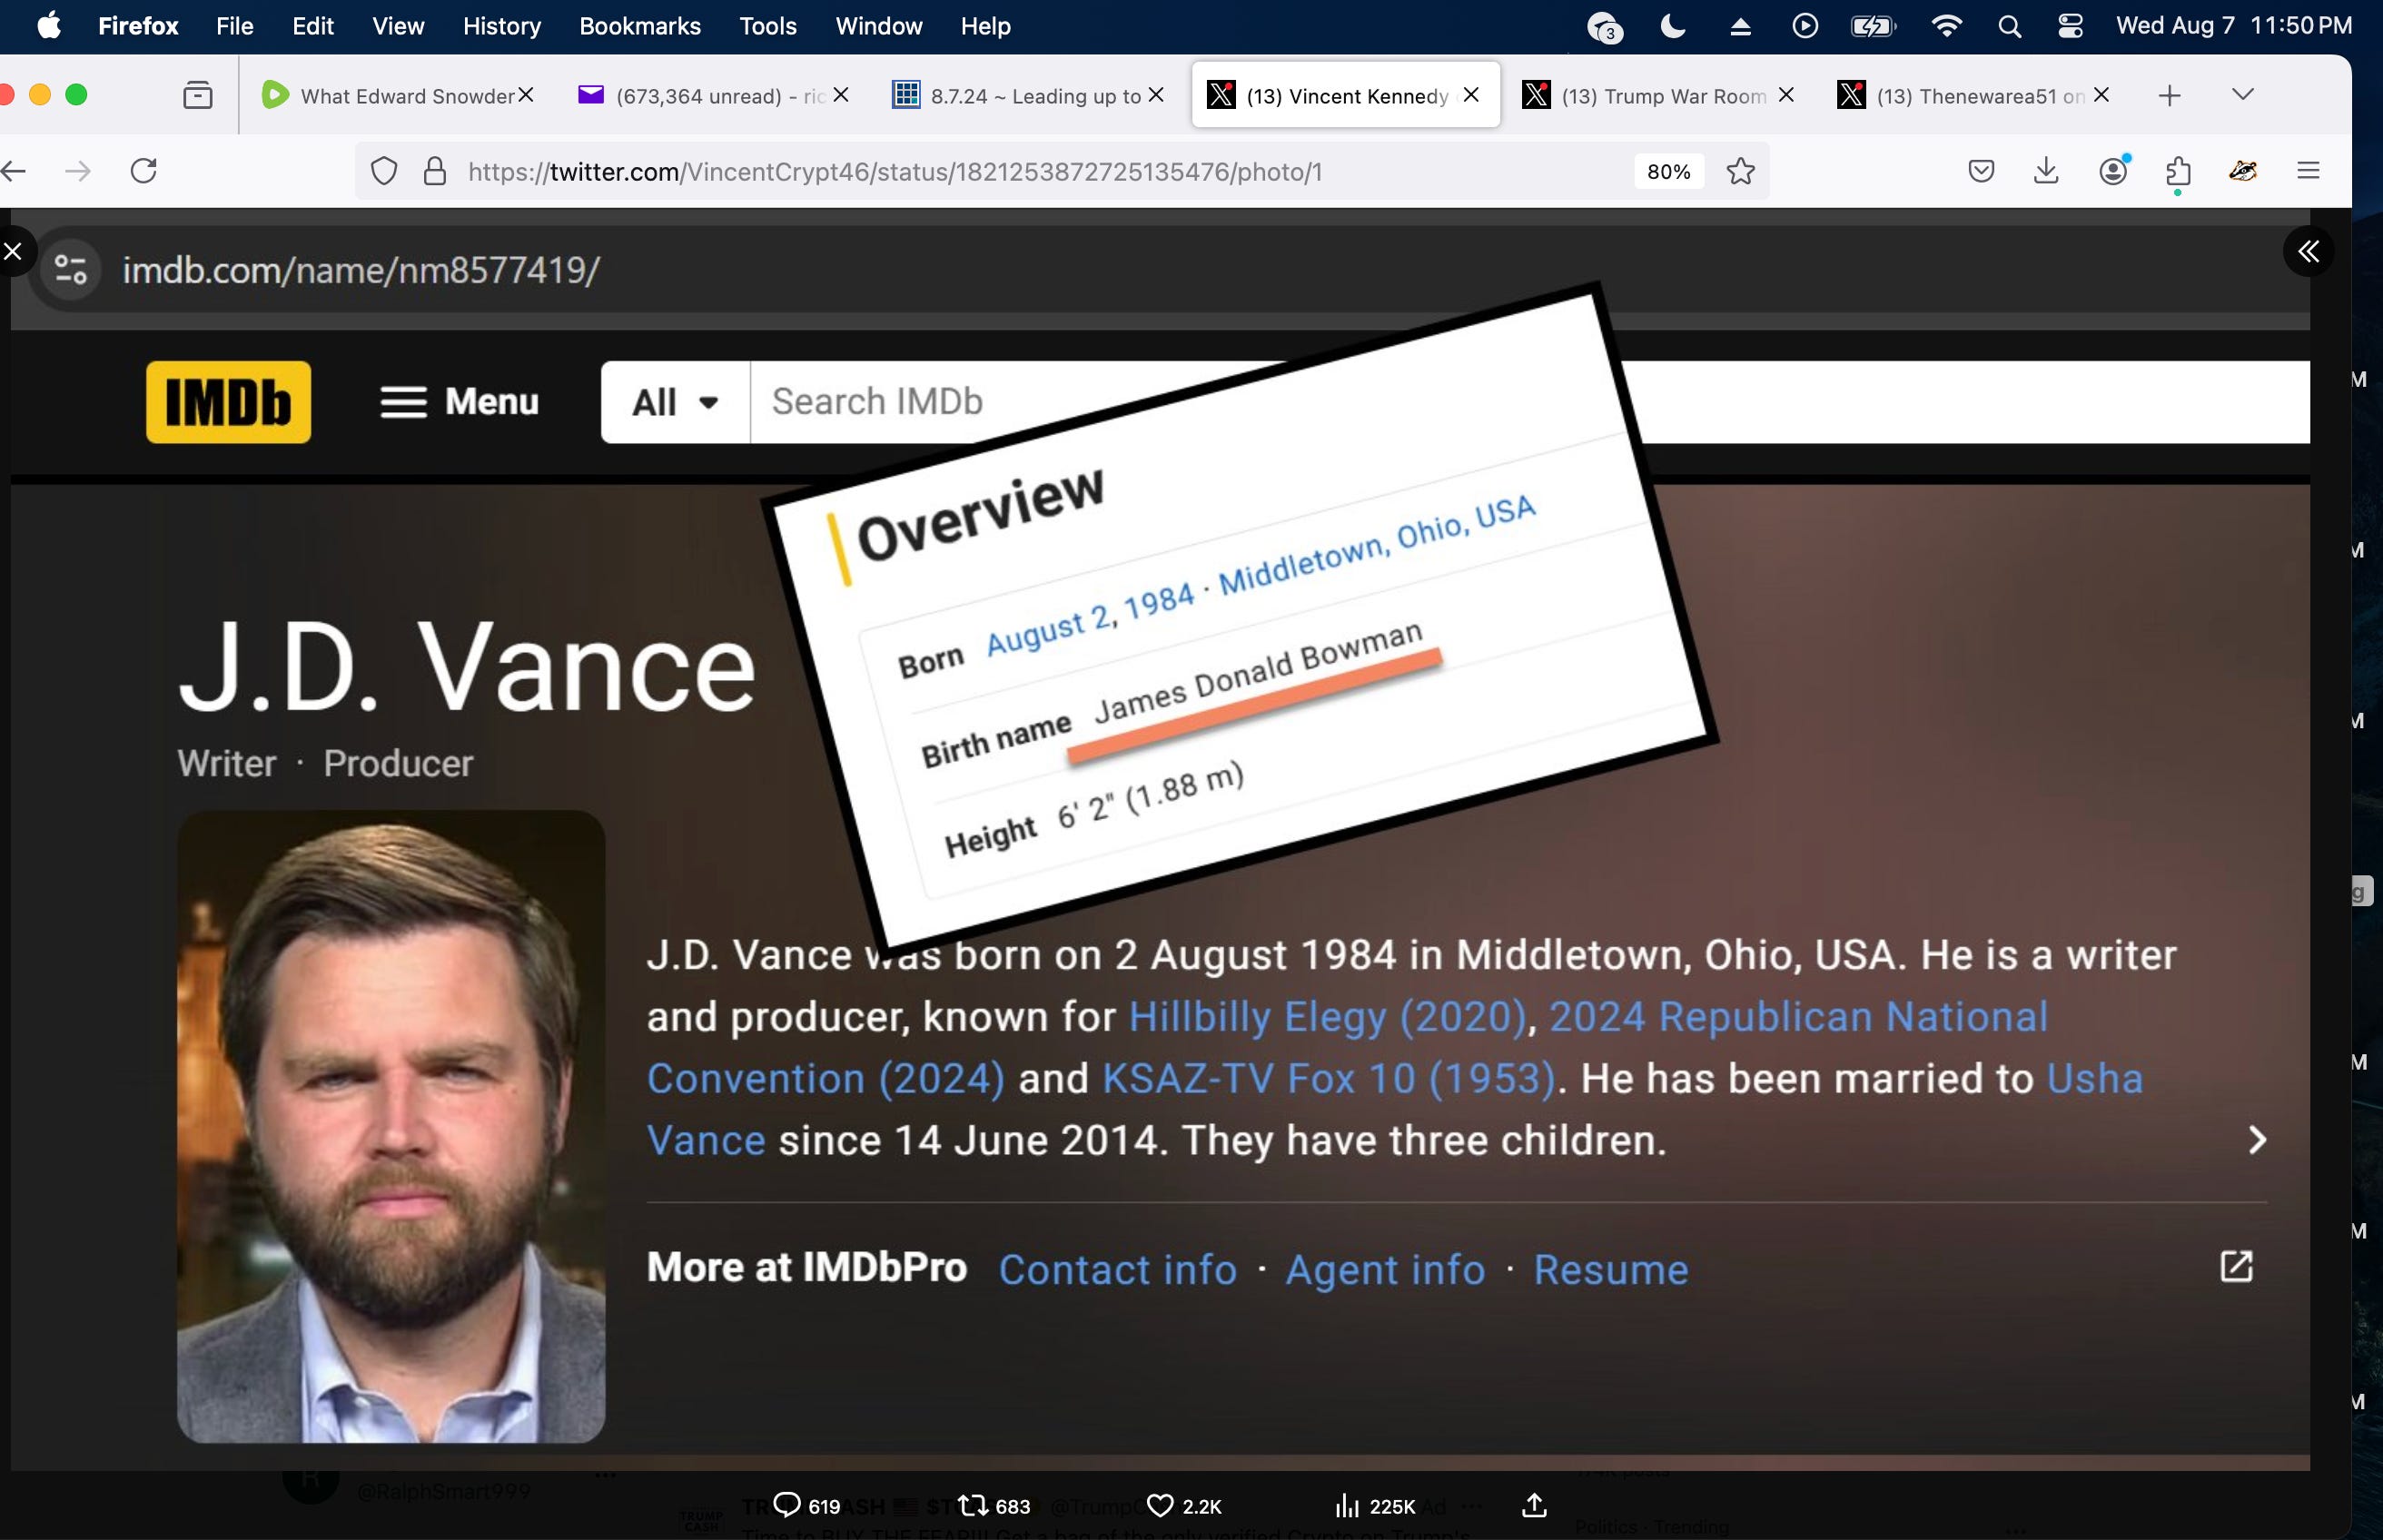Save page to Pocket icon
2383x1540 pixels.
(1981, 171)
